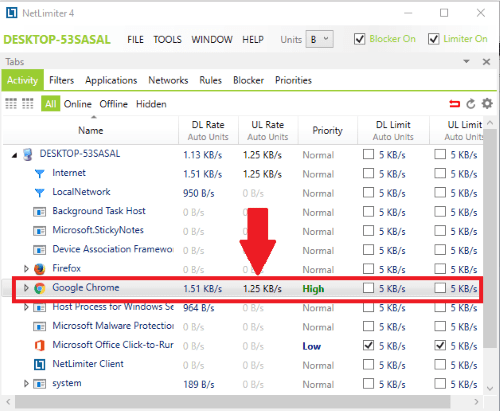Switch to the Applications tab
The width and height of the screenshot is (500, 411).
click(x=111, y=80)
